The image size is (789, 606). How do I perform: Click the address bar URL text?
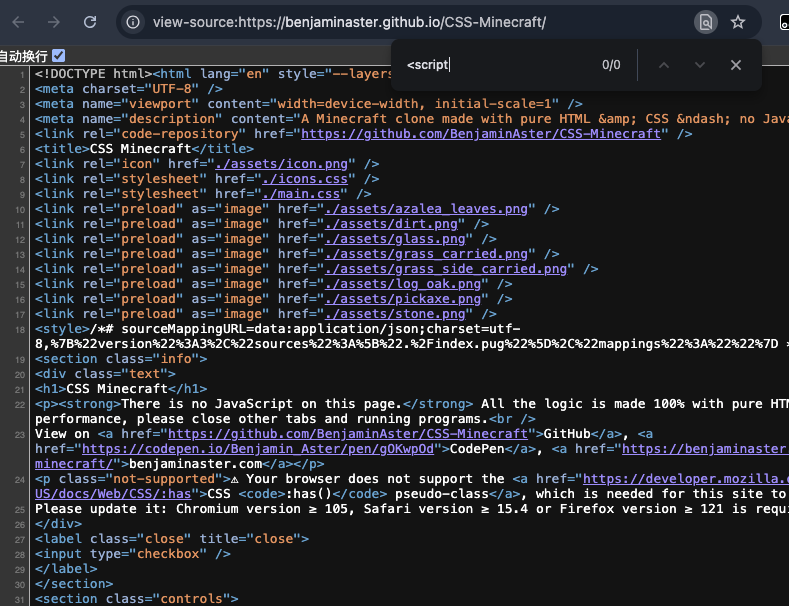[x=349, y=22]
